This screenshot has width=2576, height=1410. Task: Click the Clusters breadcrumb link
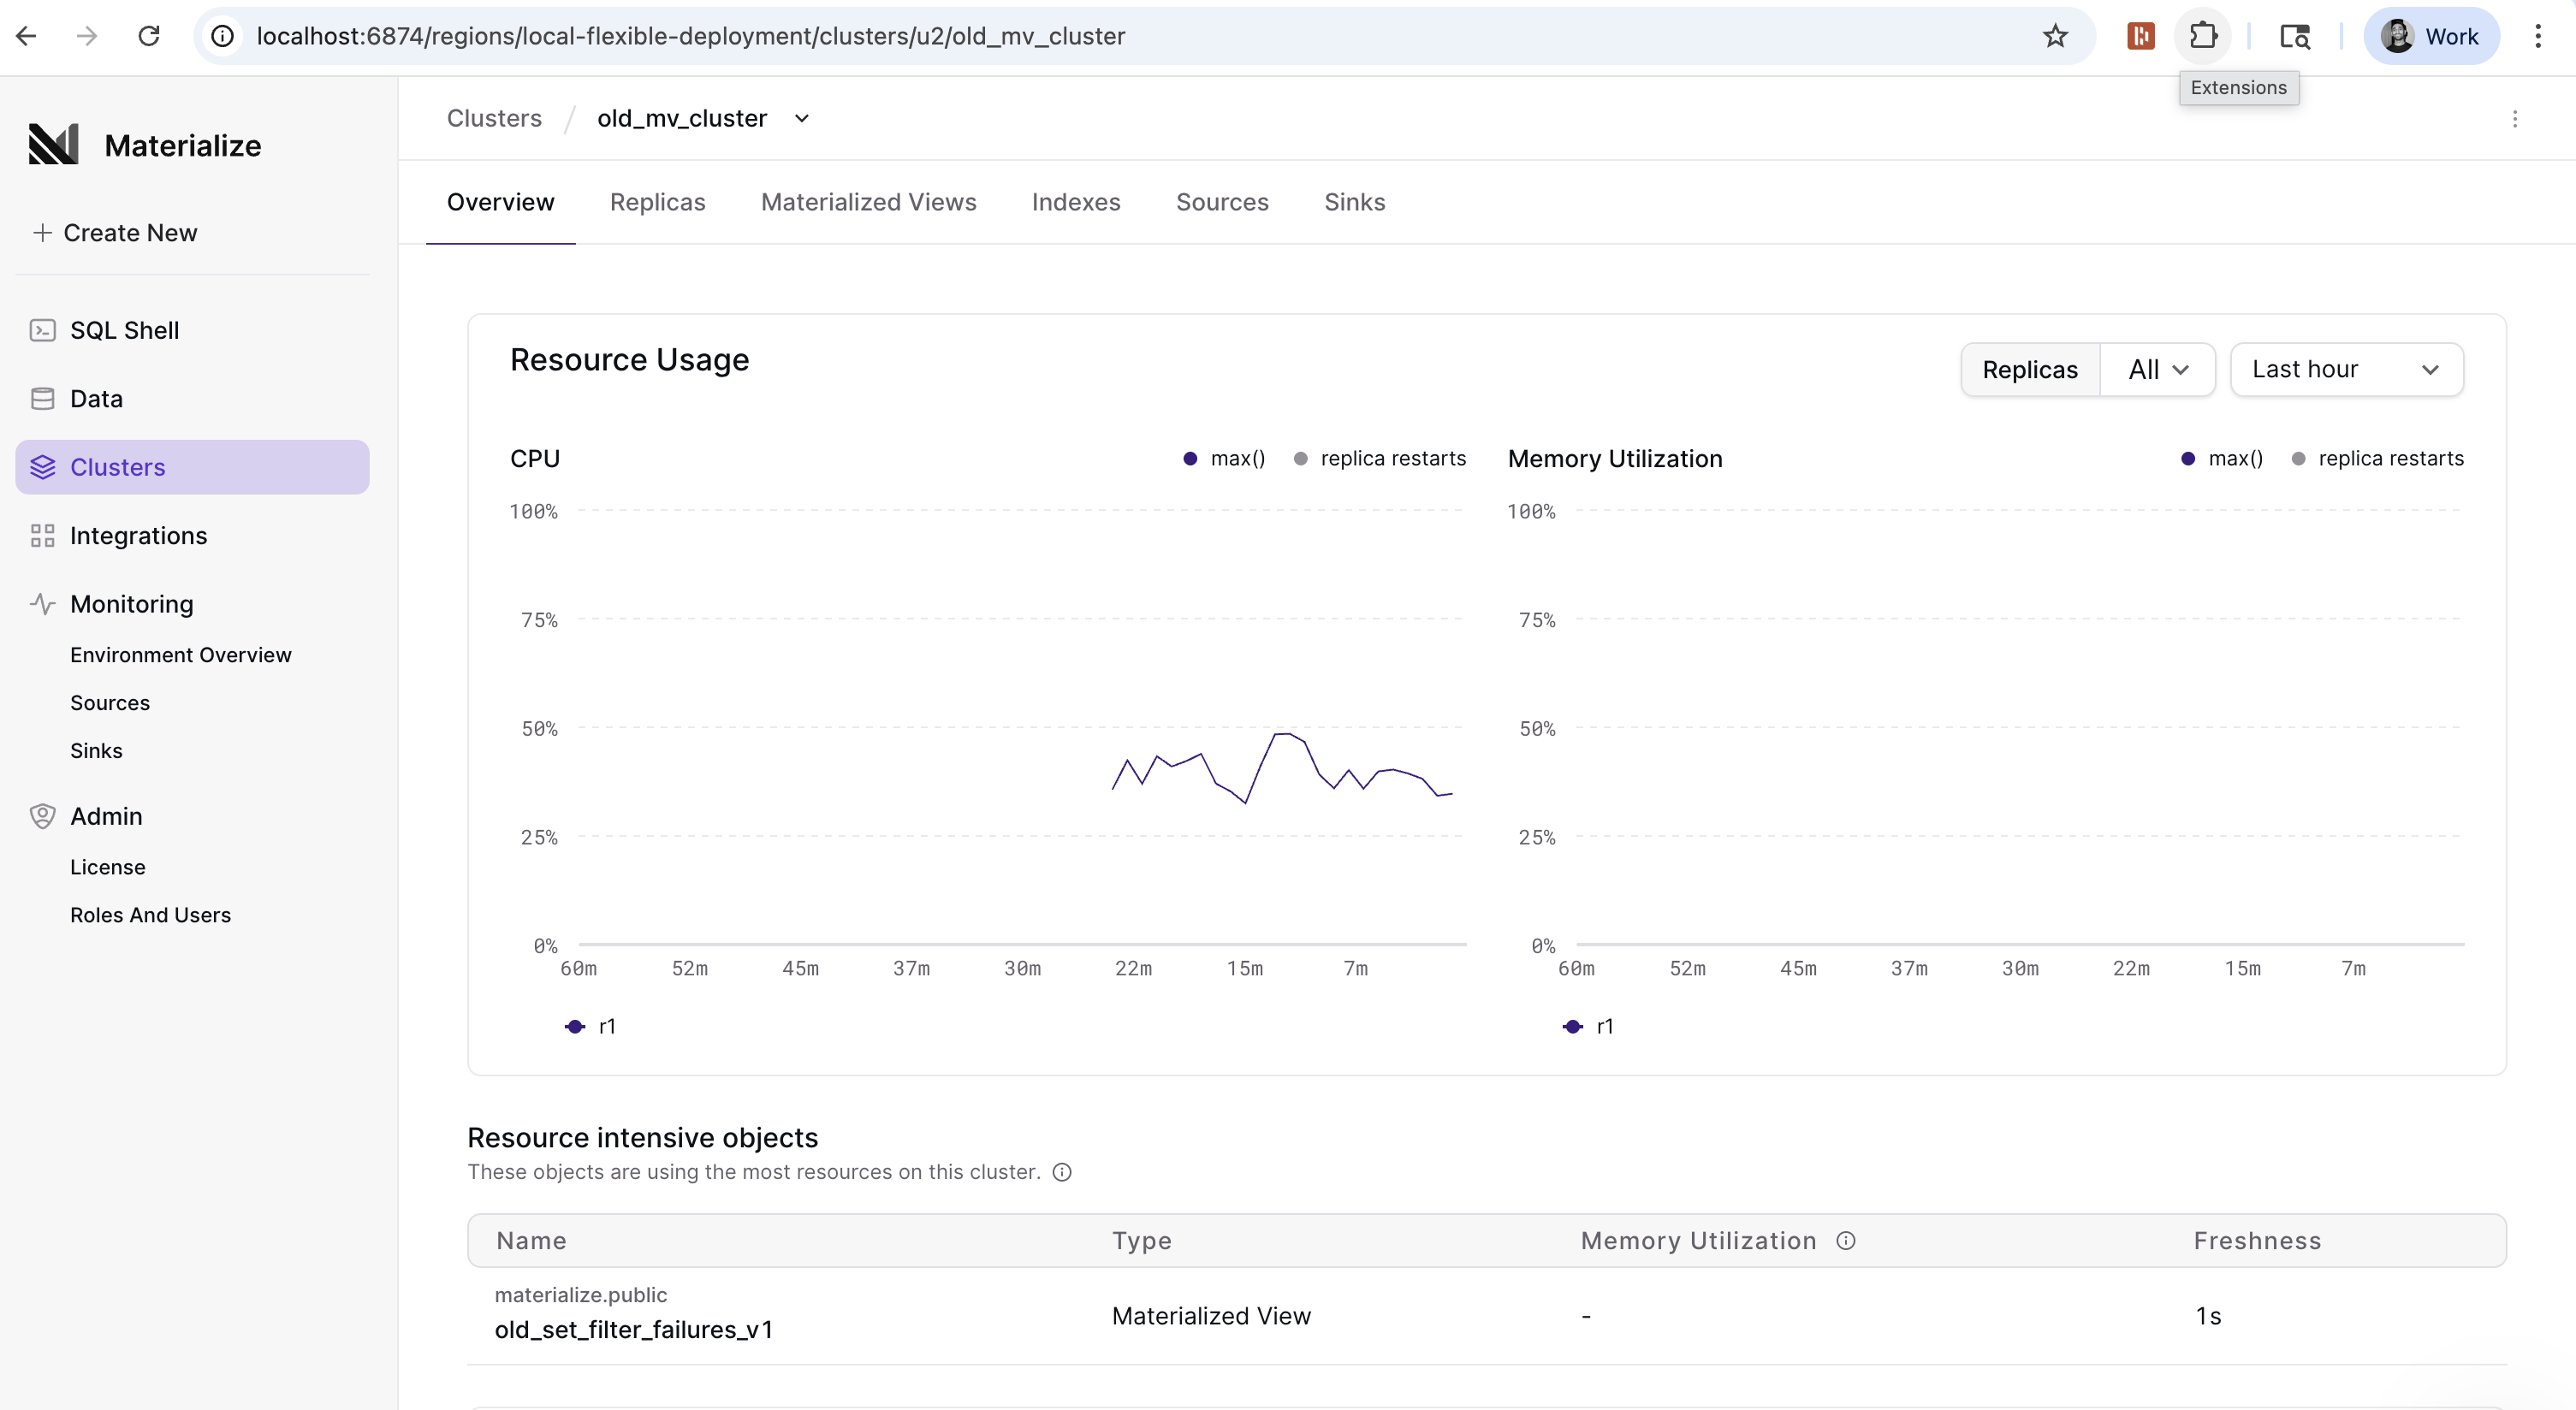[x=494, y=119]
